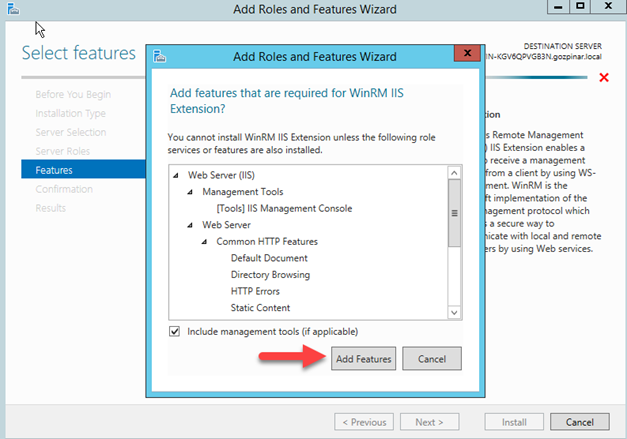Select [Tools] IIS Management Console row
This screenshot has width=627, height=439.
(x=284, y=208)
